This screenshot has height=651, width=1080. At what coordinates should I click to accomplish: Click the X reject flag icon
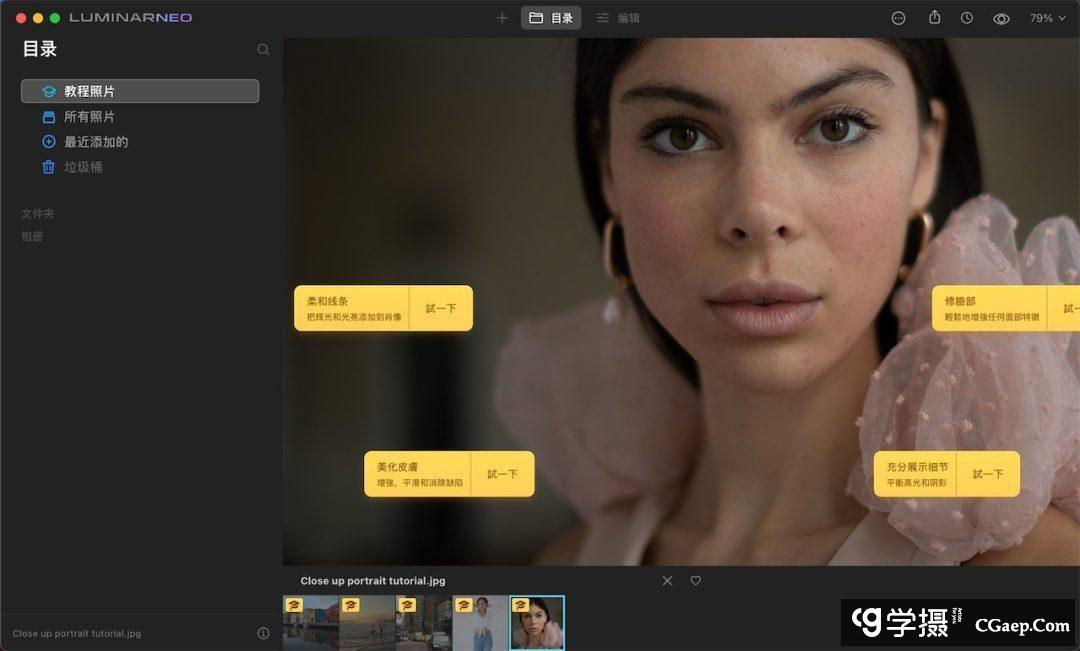667,581
